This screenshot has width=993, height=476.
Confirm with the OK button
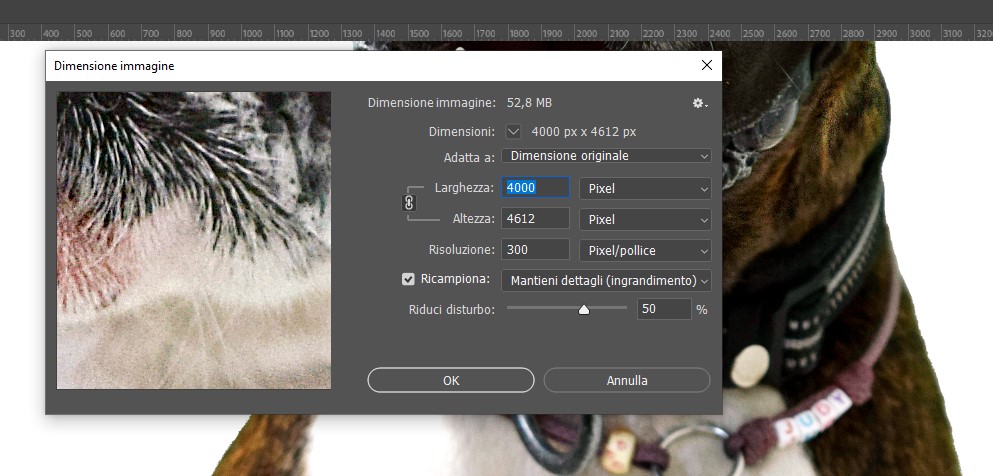click(451, 380)
